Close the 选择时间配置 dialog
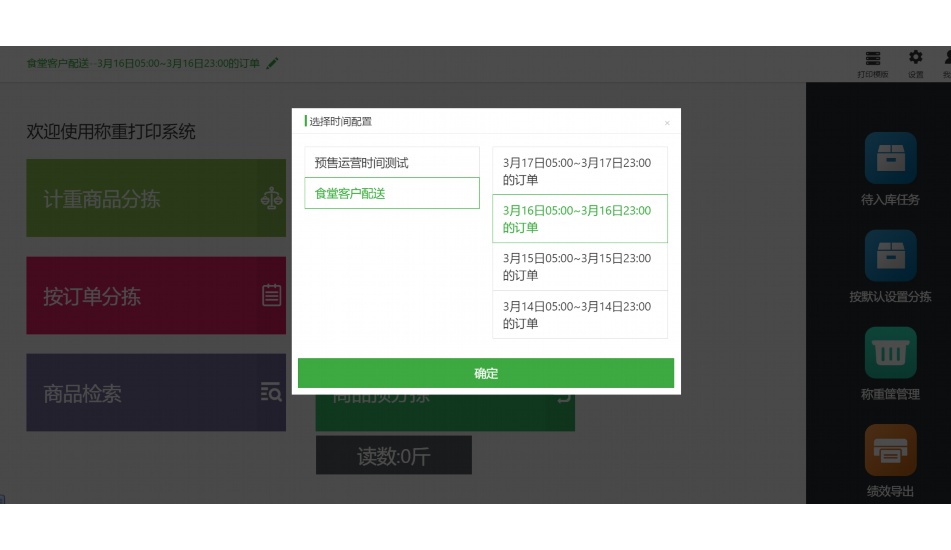This screenshot has height=550, width=951. [x=667, y=123]
